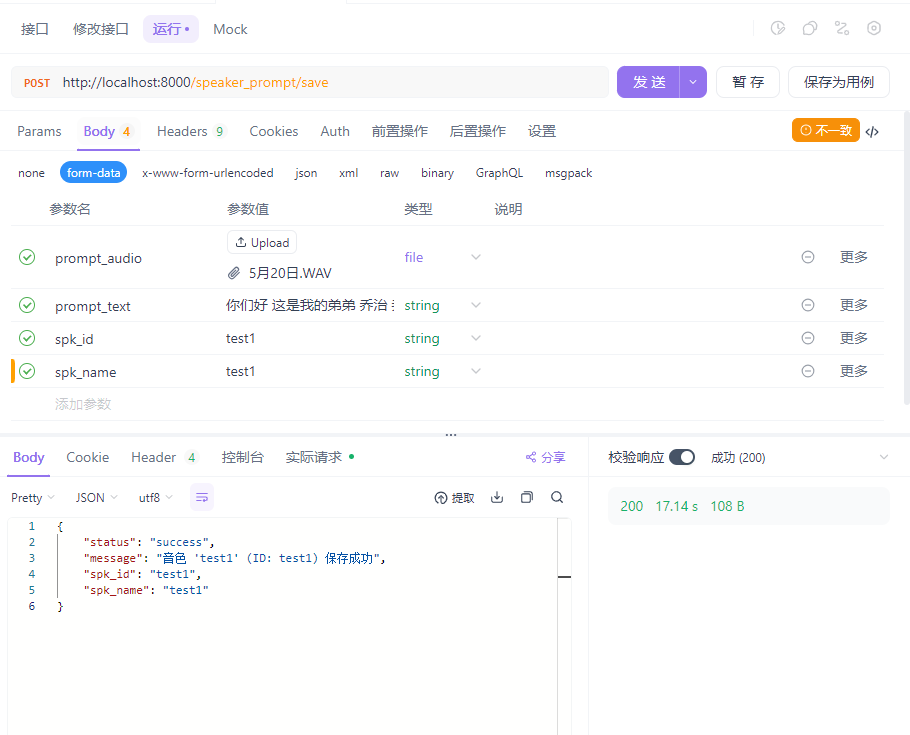Image resolution: width=910 pixels, height=735 pixels.
Task: Copy response using the copy icon
Action: [x=527, y=497]
